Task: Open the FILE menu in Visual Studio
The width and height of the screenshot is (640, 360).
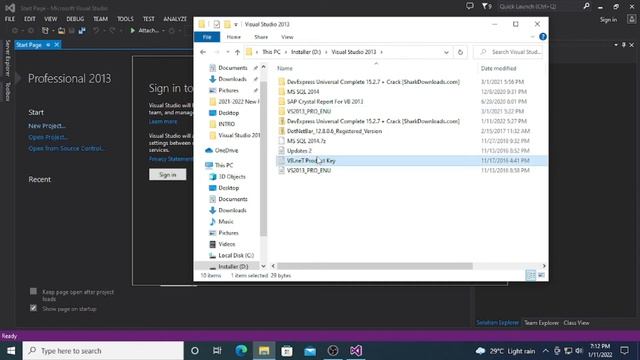Action: (x=10, y=19)
